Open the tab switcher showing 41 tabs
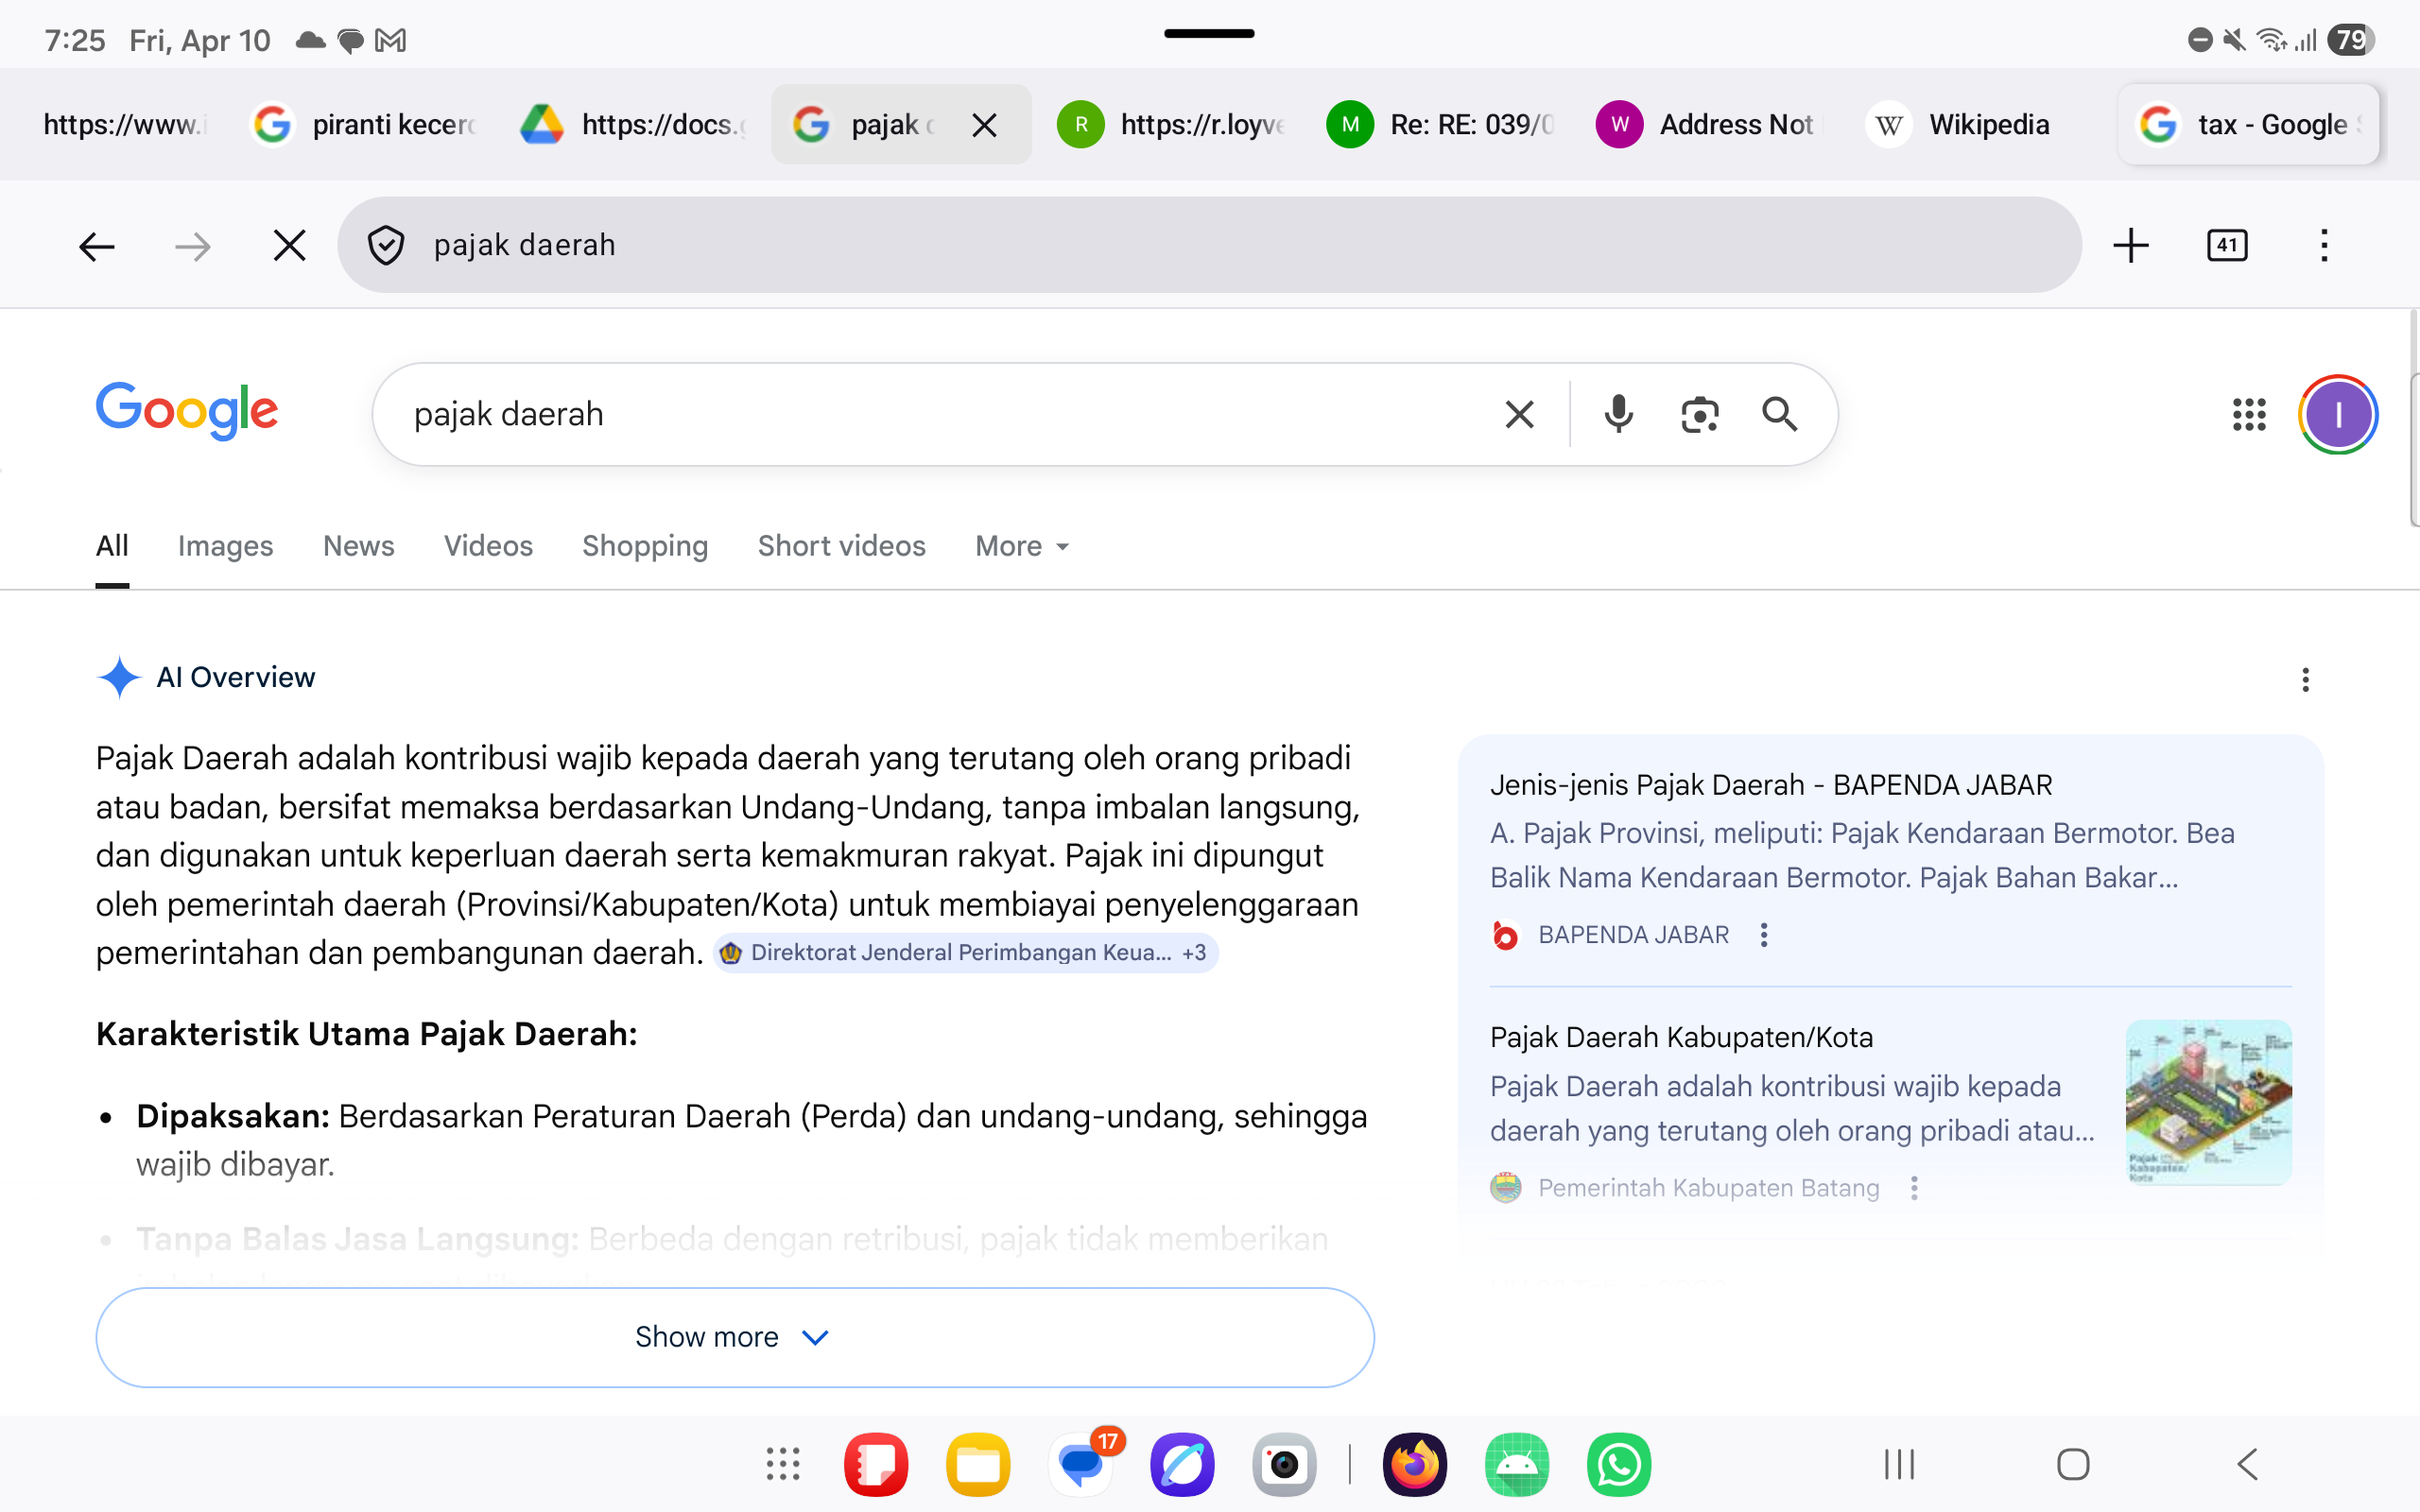2420x1512 pixels. coord(2228,245)
